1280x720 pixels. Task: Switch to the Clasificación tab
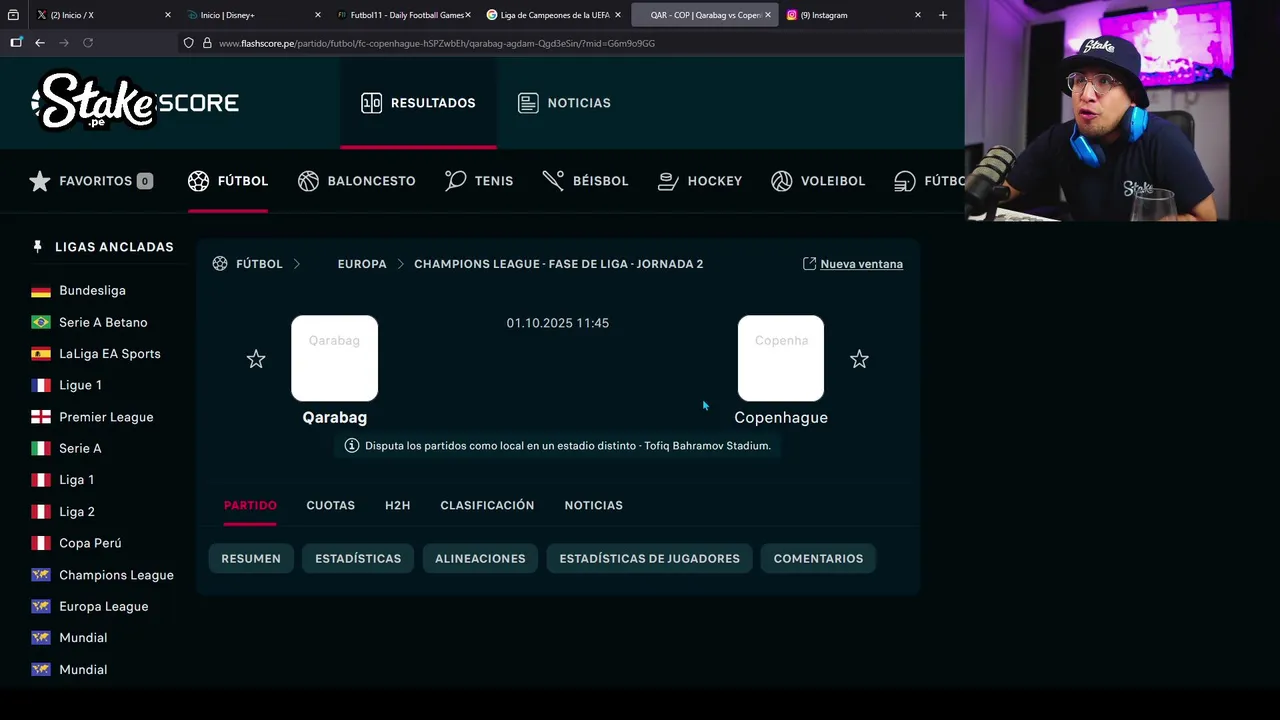[x=487, y=505]
